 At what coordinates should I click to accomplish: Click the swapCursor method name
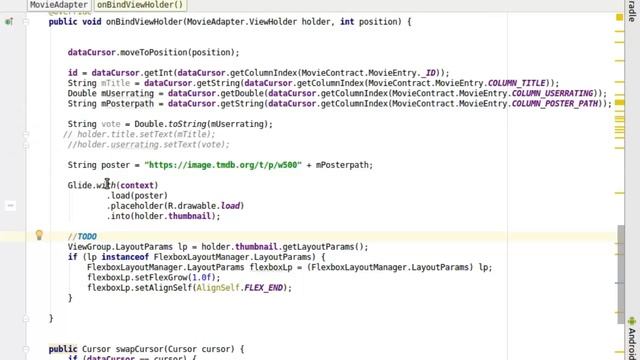tap(139, 349)
